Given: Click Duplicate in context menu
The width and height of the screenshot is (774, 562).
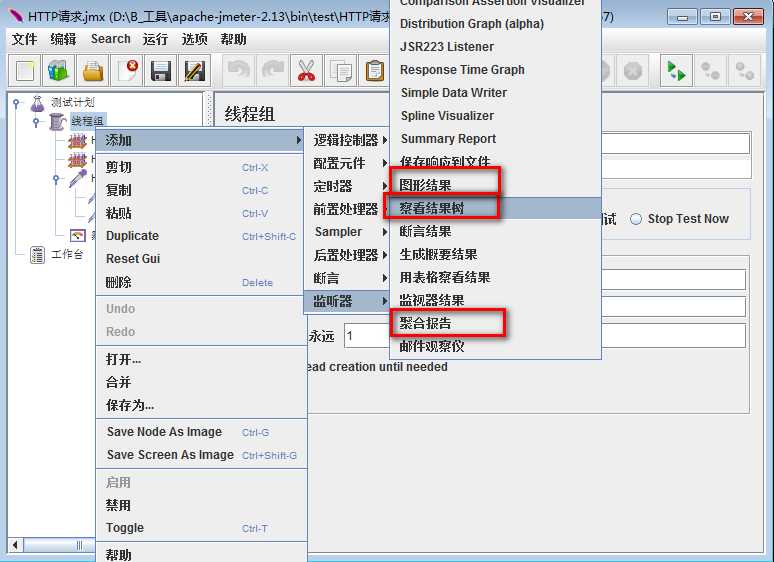Looking at the screenshot, I should point(201,236).
